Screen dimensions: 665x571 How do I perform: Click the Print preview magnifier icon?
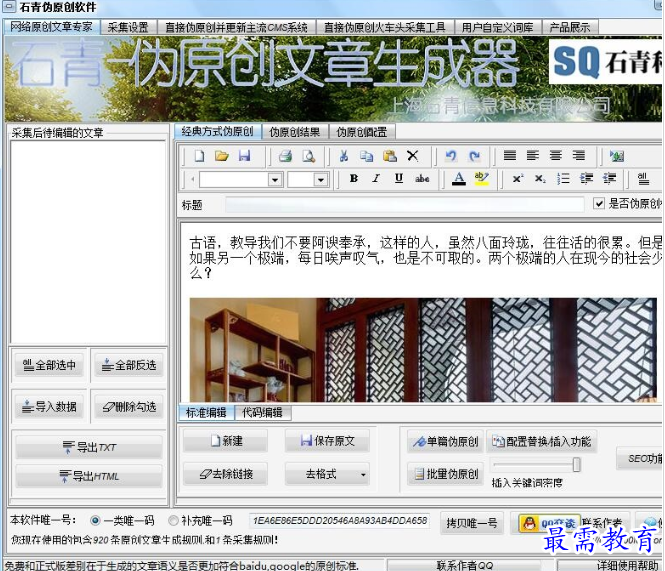(308, 156)
